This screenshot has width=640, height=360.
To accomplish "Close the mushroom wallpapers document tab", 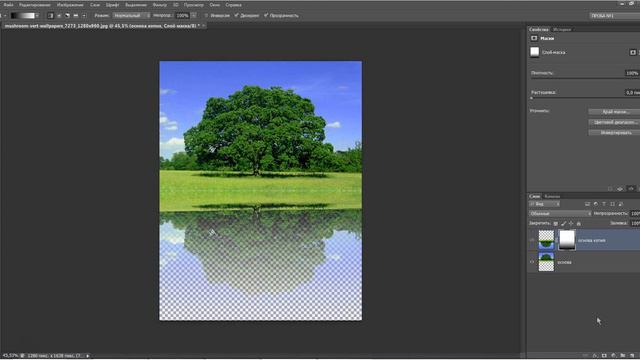I will 204,26.
